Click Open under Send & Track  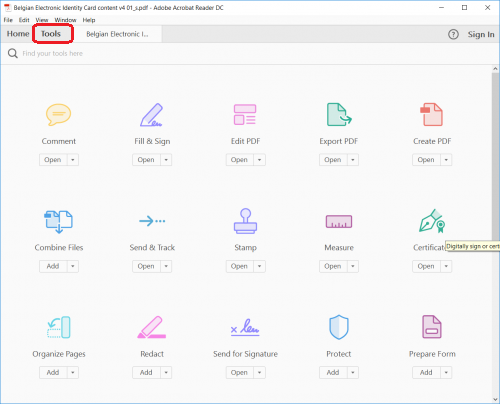point(146,266)
